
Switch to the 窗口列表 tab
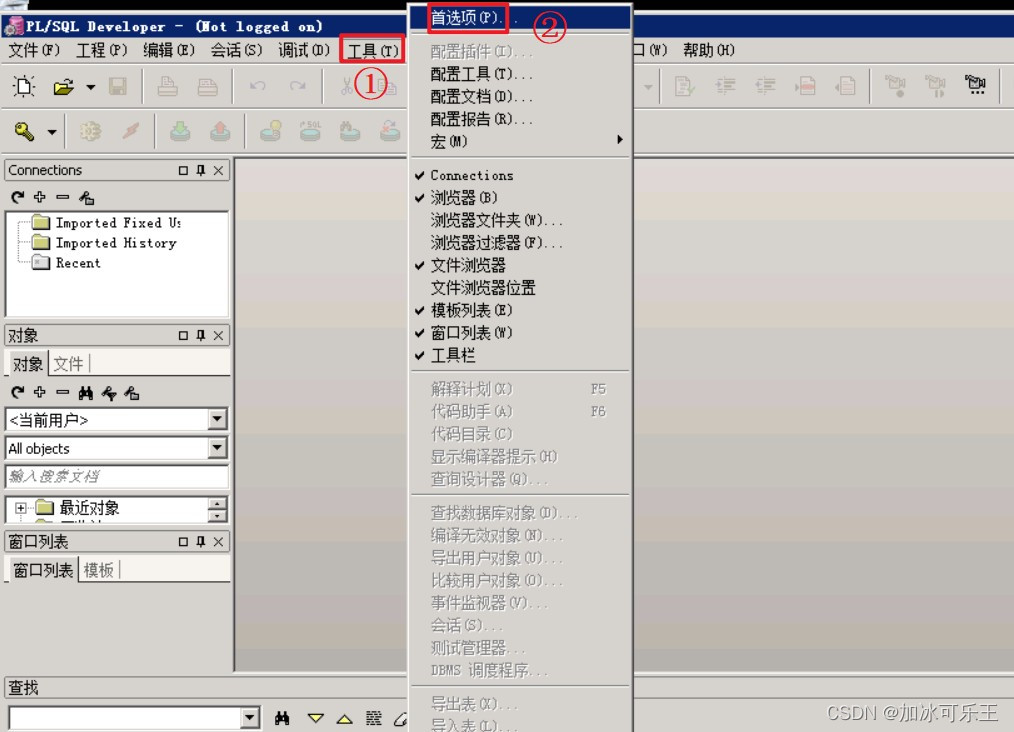[43, 570]
